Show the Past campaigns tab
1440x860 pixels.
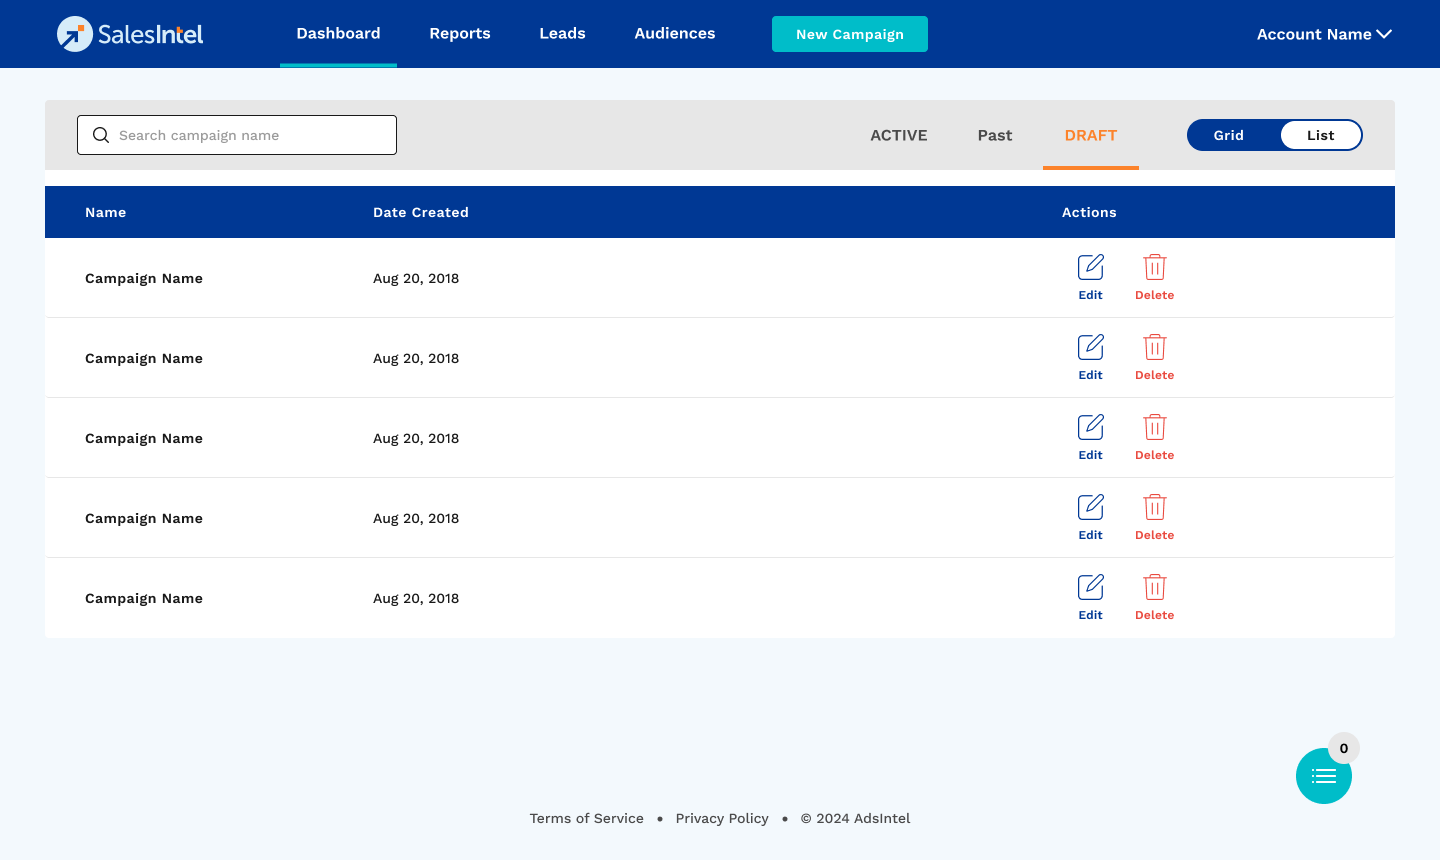point(994,135)
